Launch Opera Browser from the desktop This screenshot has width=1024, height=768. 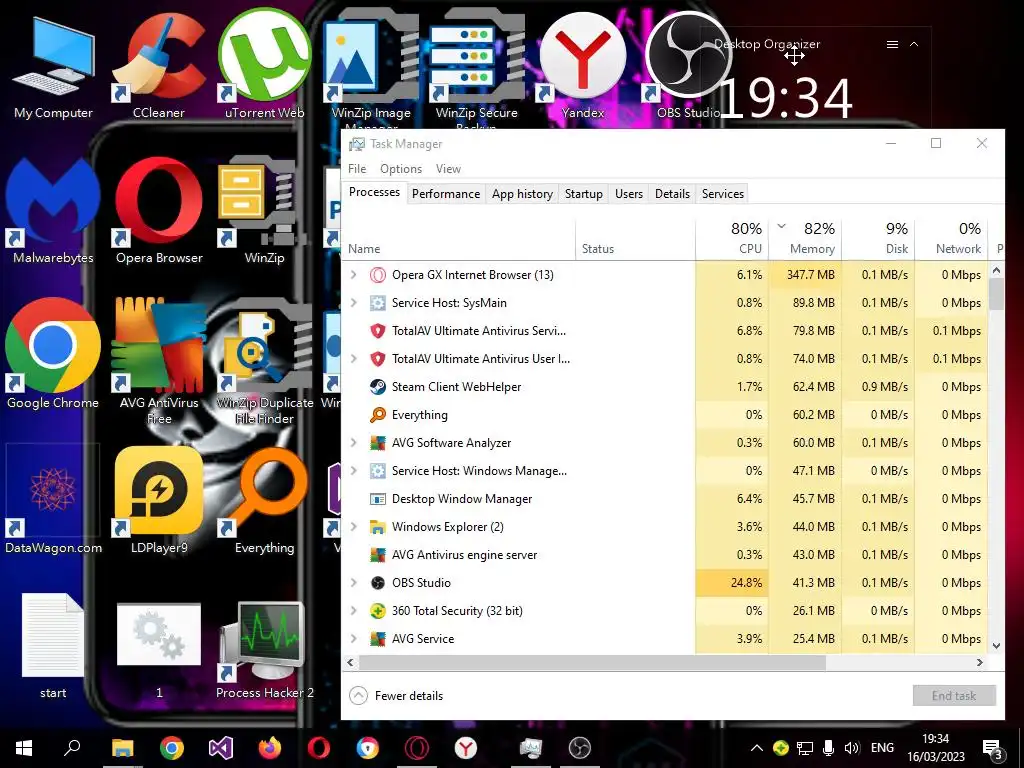159,211
